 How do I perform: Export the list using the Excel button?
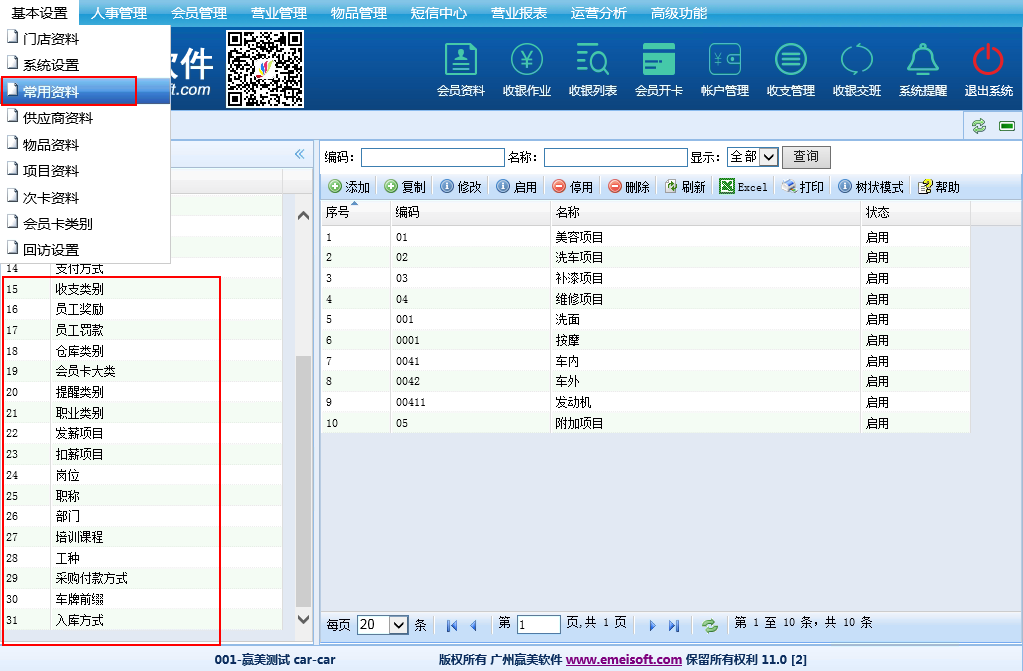(744, 187)
